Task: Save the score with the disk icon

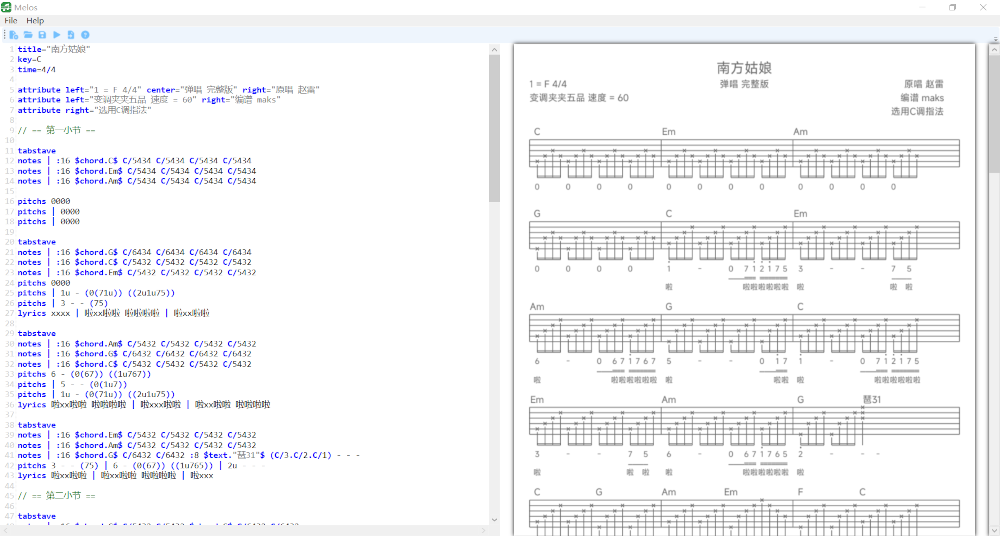Action: coord(42,34)
